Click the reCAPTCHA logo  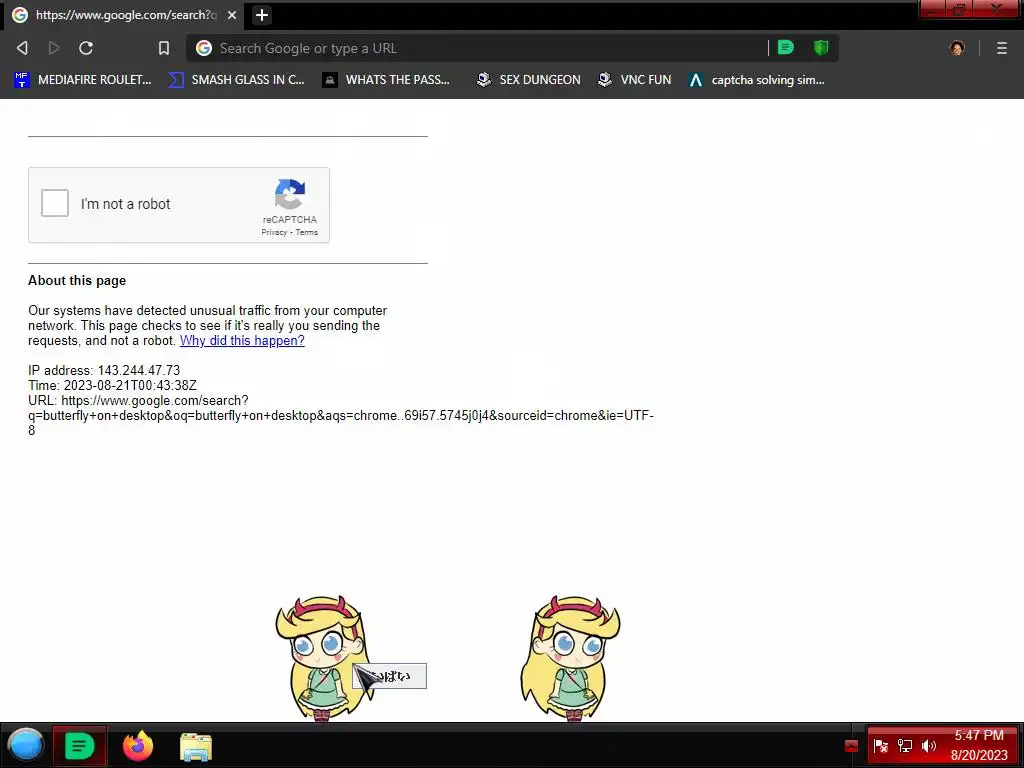tap(290, 194)
